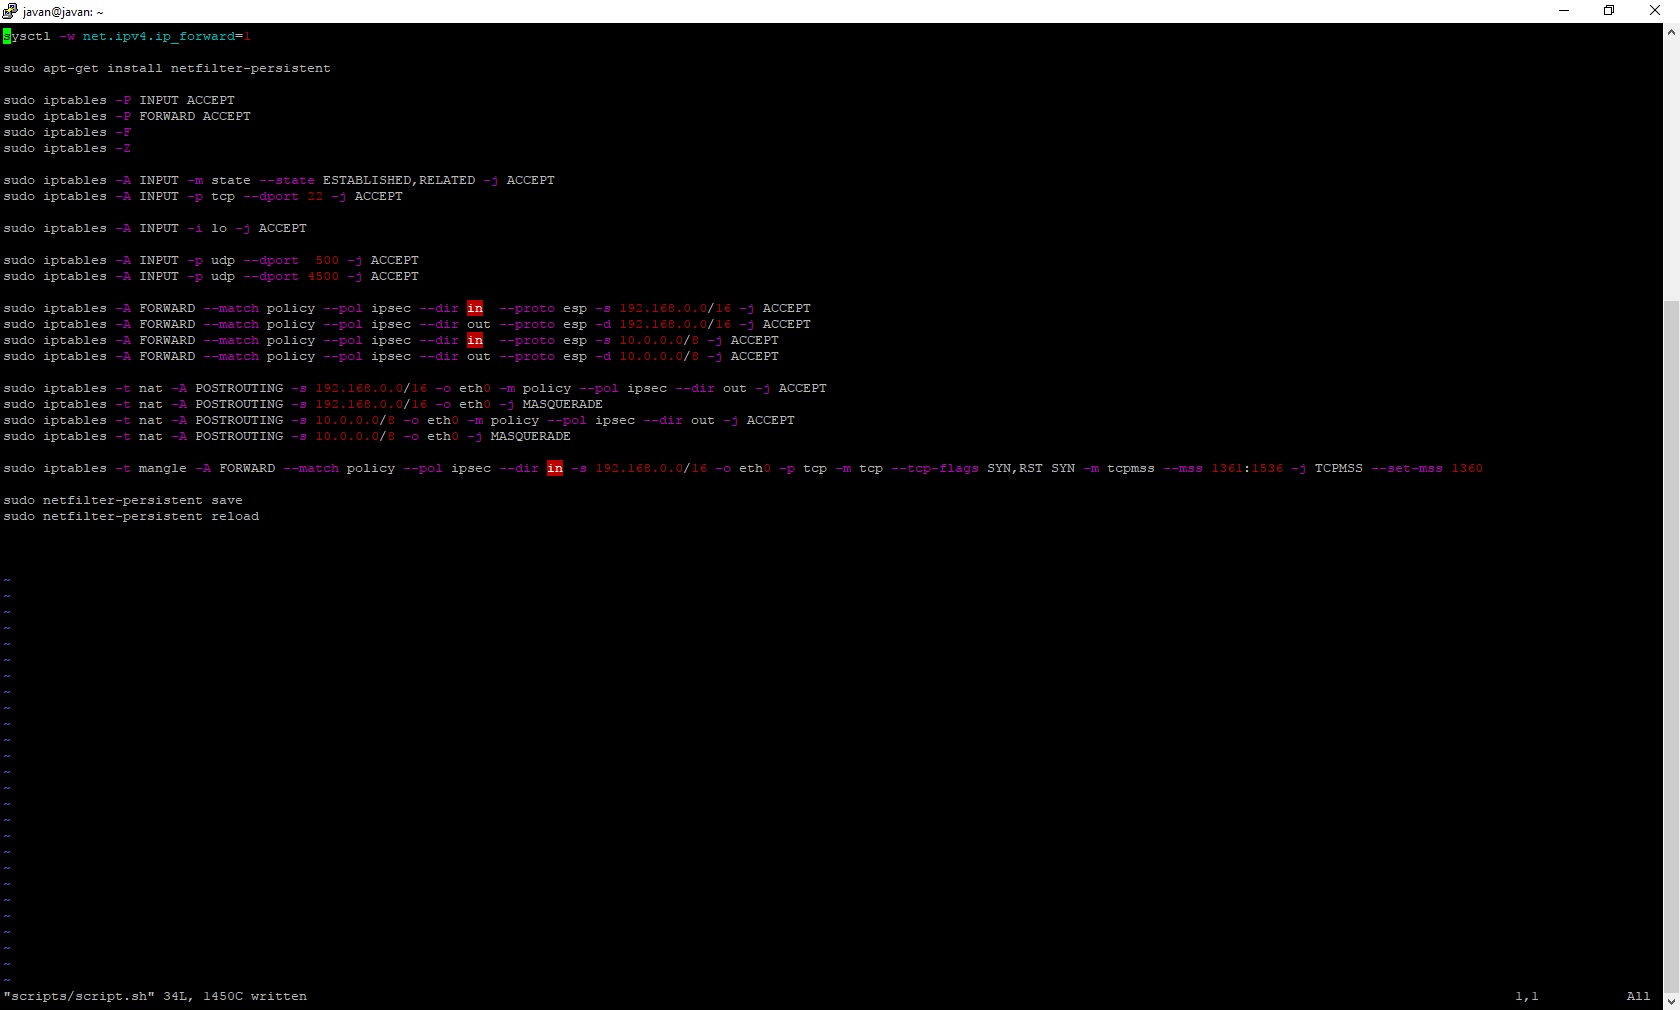
Task: Click port number '22' in the tcp rule
Action: [x=315, y=196]
